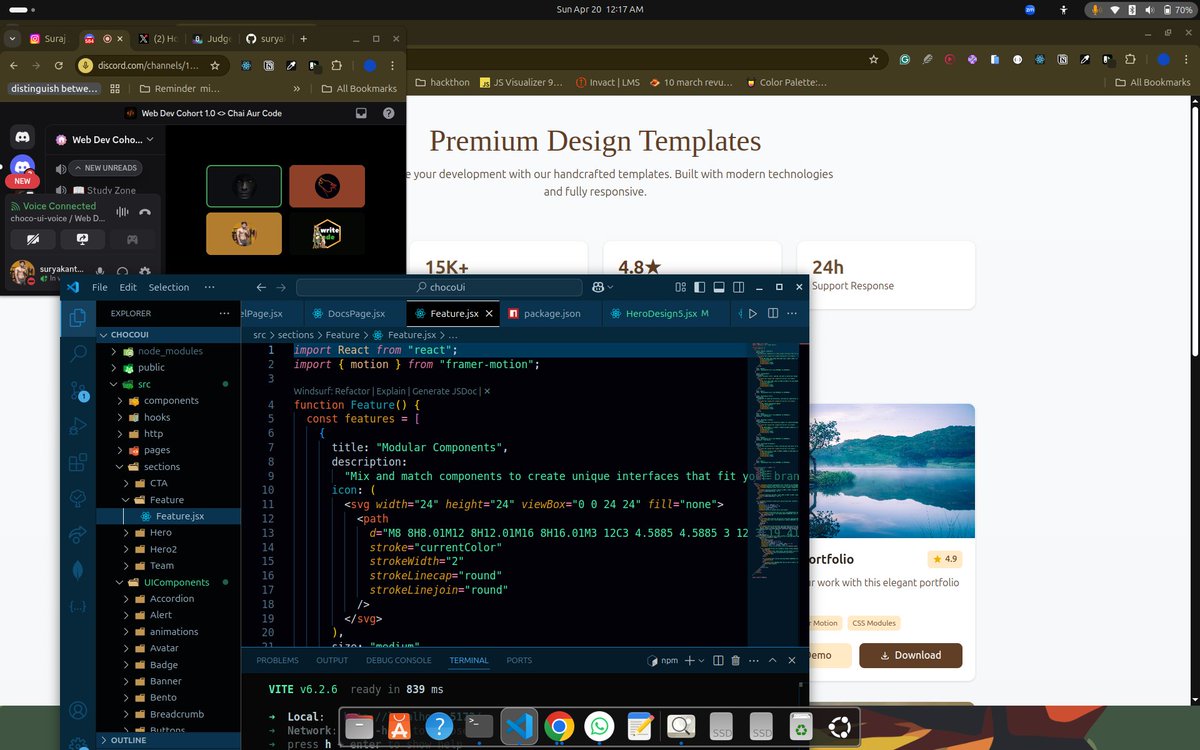Click the Download button on template card
The height and width of the screenshot is (750, 1200).
(910, 655)
